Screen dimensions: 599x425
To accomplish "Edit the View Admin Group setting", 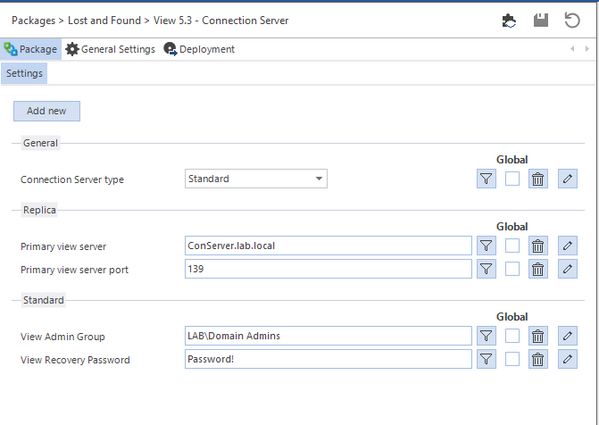I will (x=567, y=336).
